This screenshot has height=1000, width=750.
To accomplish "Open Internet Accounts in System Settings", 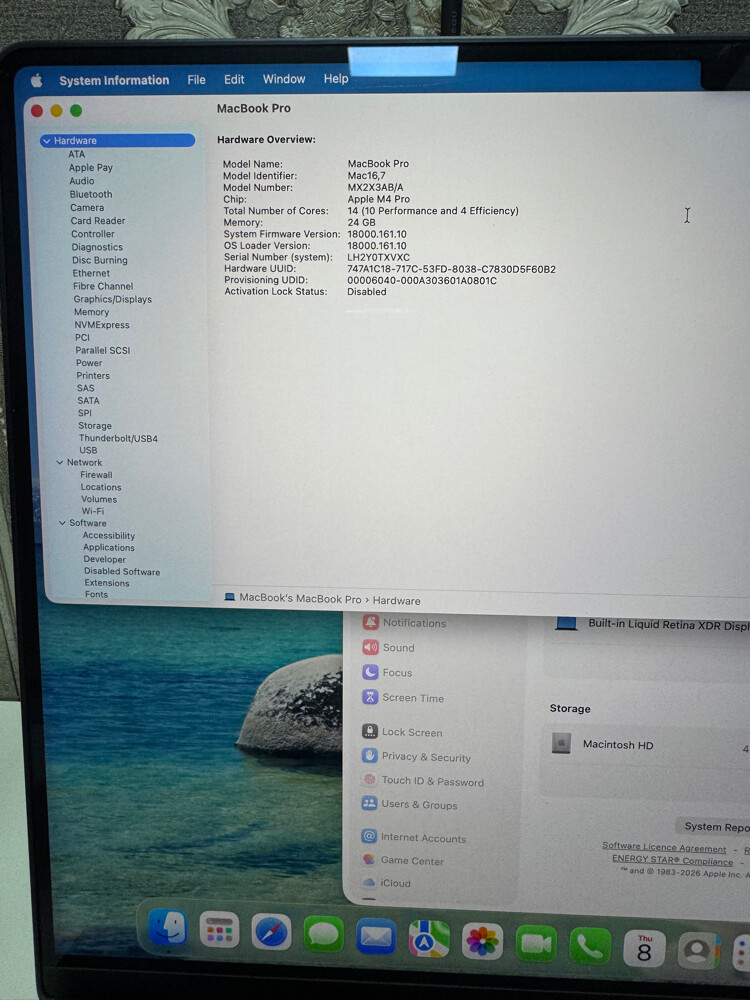I will pyautogui.click(x=413, y=837).
